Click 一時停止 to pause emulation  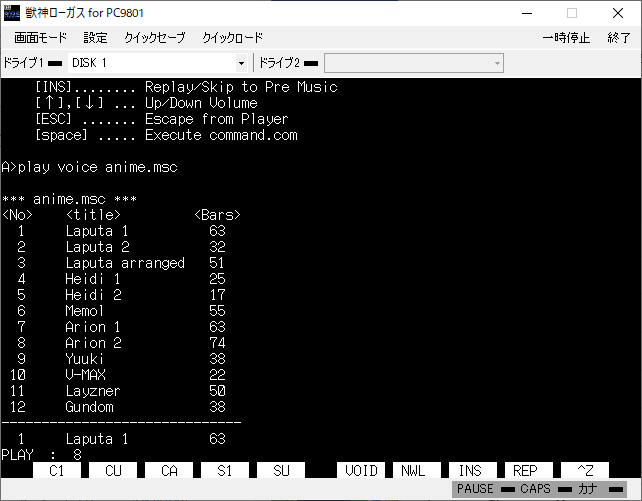566,38
